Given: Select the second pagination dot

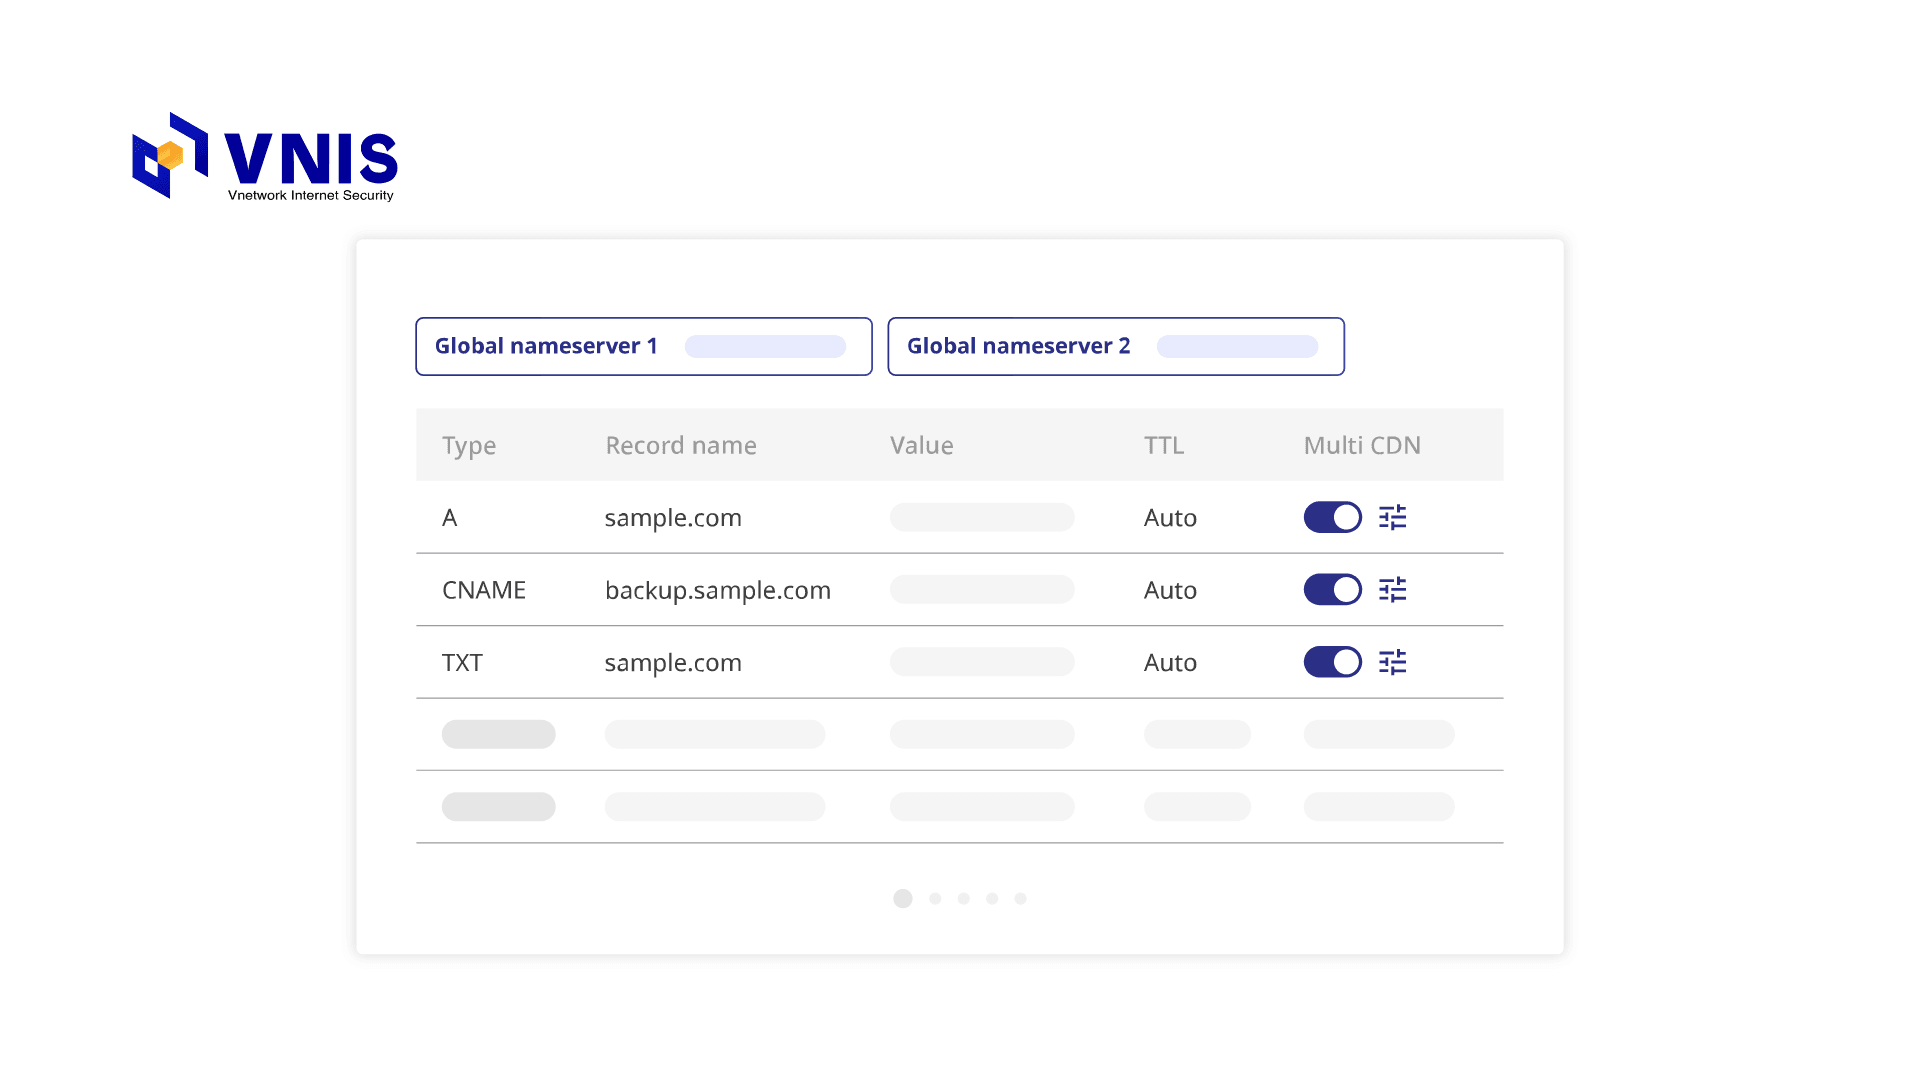Looking at the screenshot, I should pos(935,898).
